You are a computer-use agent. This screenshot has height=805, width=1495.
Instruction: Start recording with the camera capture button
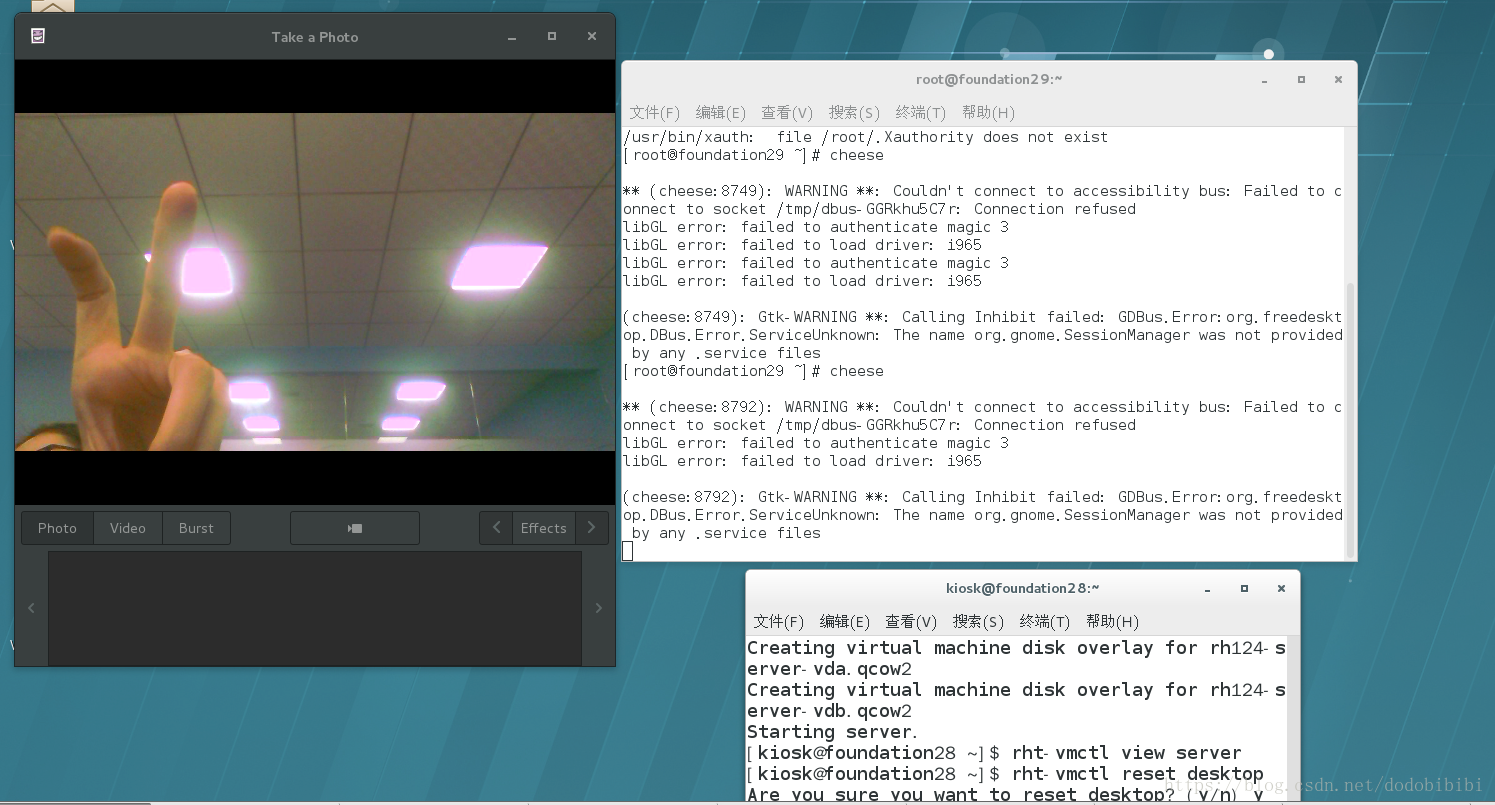click(x=355, y=528)
